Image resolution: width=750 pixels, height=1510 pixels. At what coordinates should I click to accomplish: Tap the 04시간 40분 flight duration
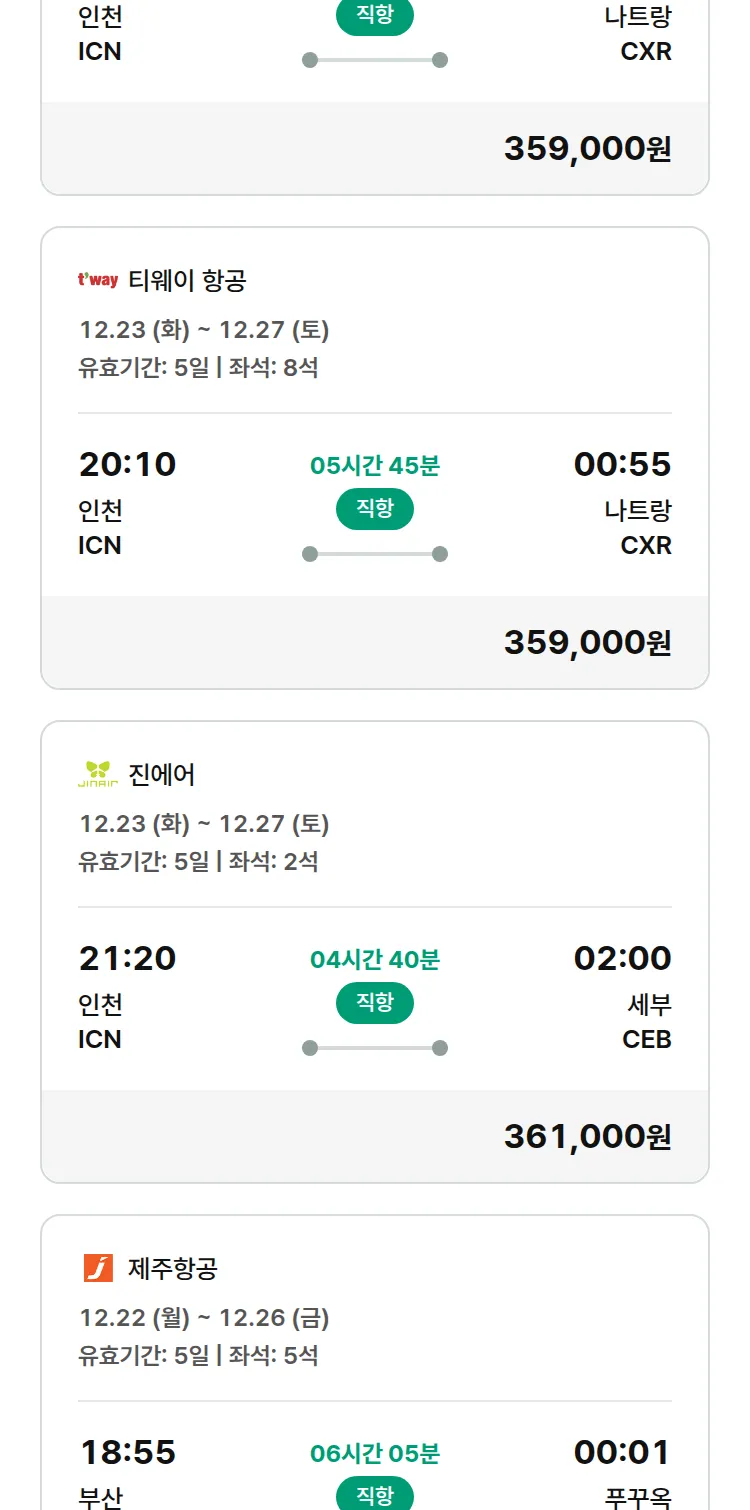(x=375, y=960)
